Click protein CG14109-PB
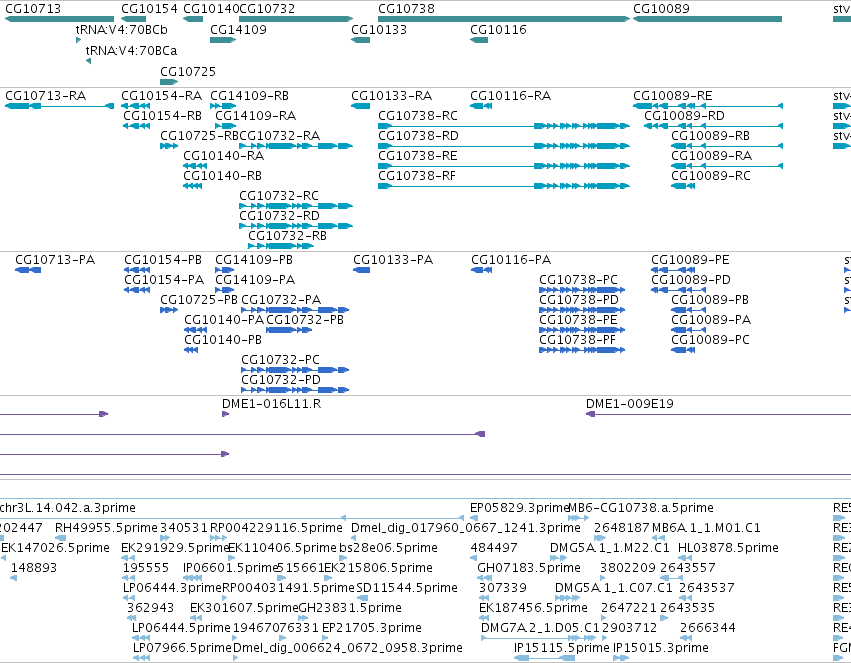851x663 pixels. (x=254, y=260)
